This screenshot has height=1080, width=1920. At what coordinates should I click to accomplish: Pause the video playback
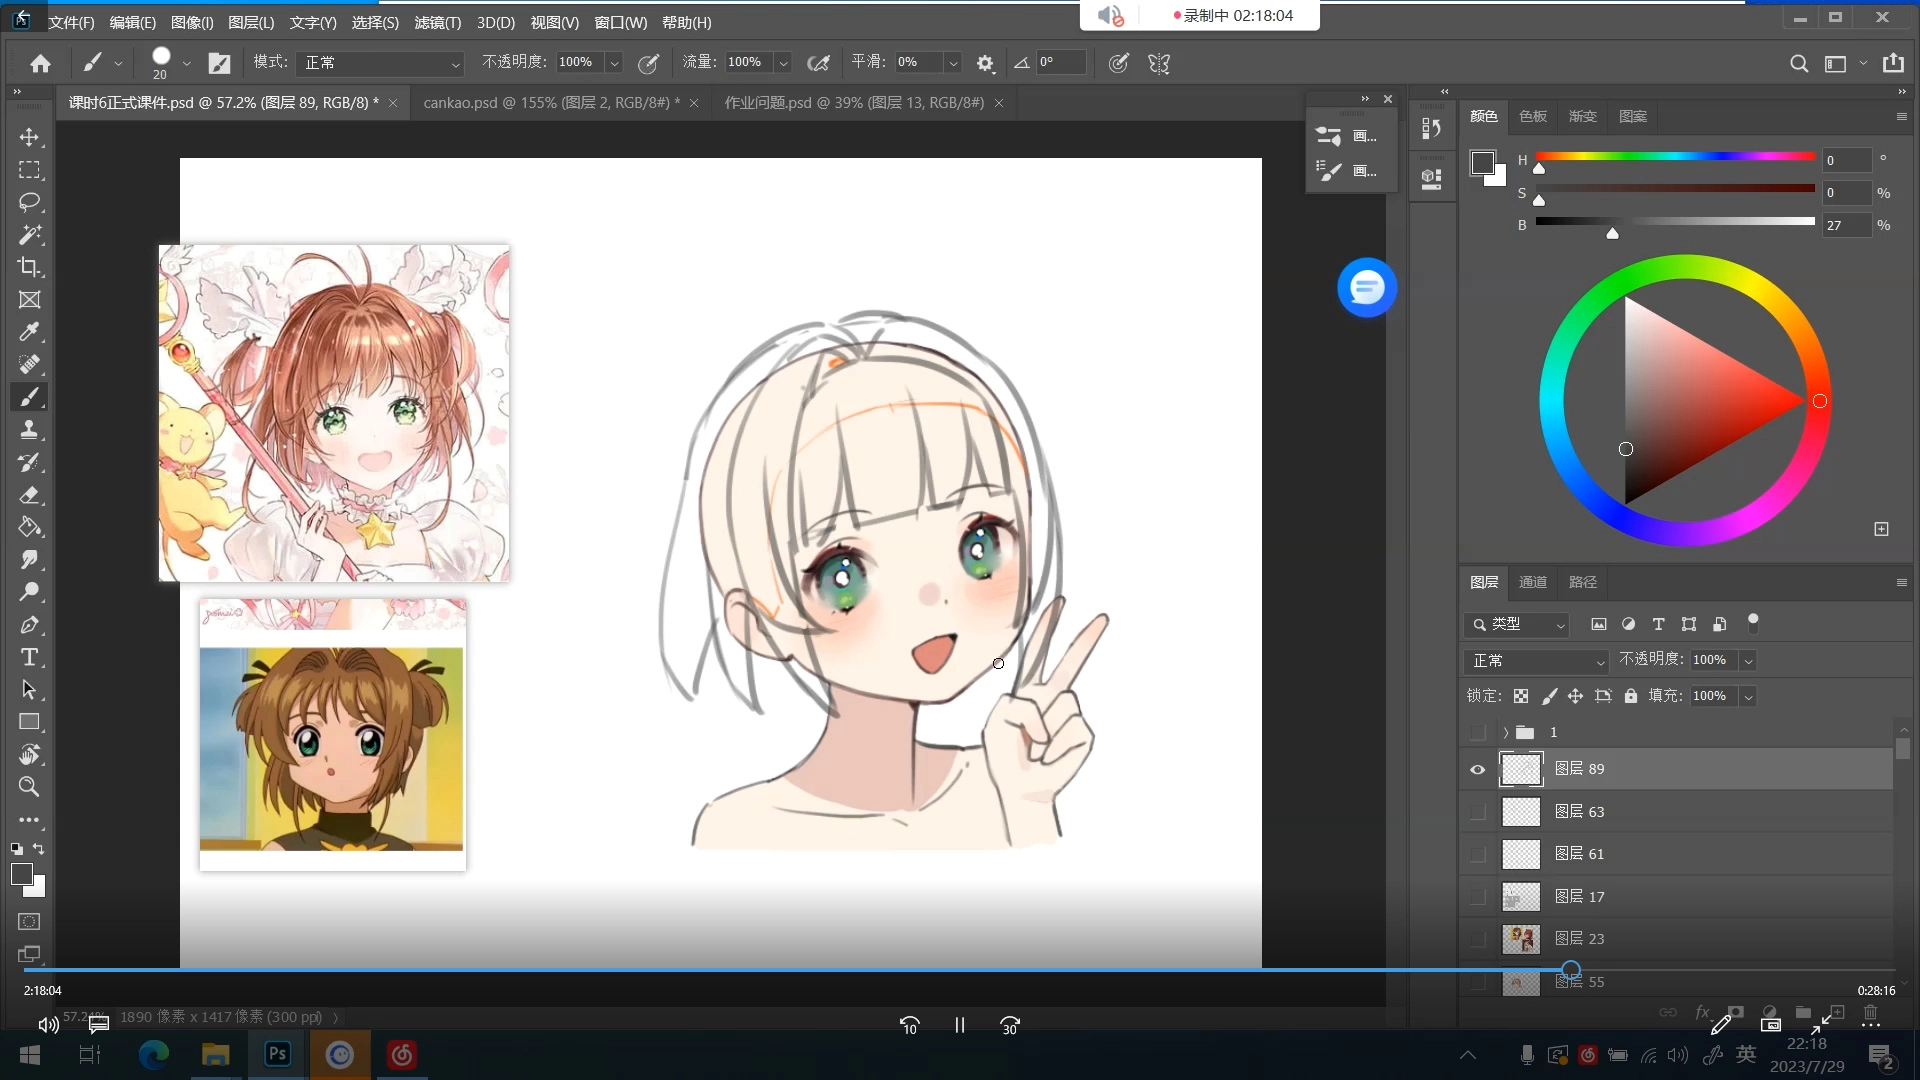point(959,1025)
